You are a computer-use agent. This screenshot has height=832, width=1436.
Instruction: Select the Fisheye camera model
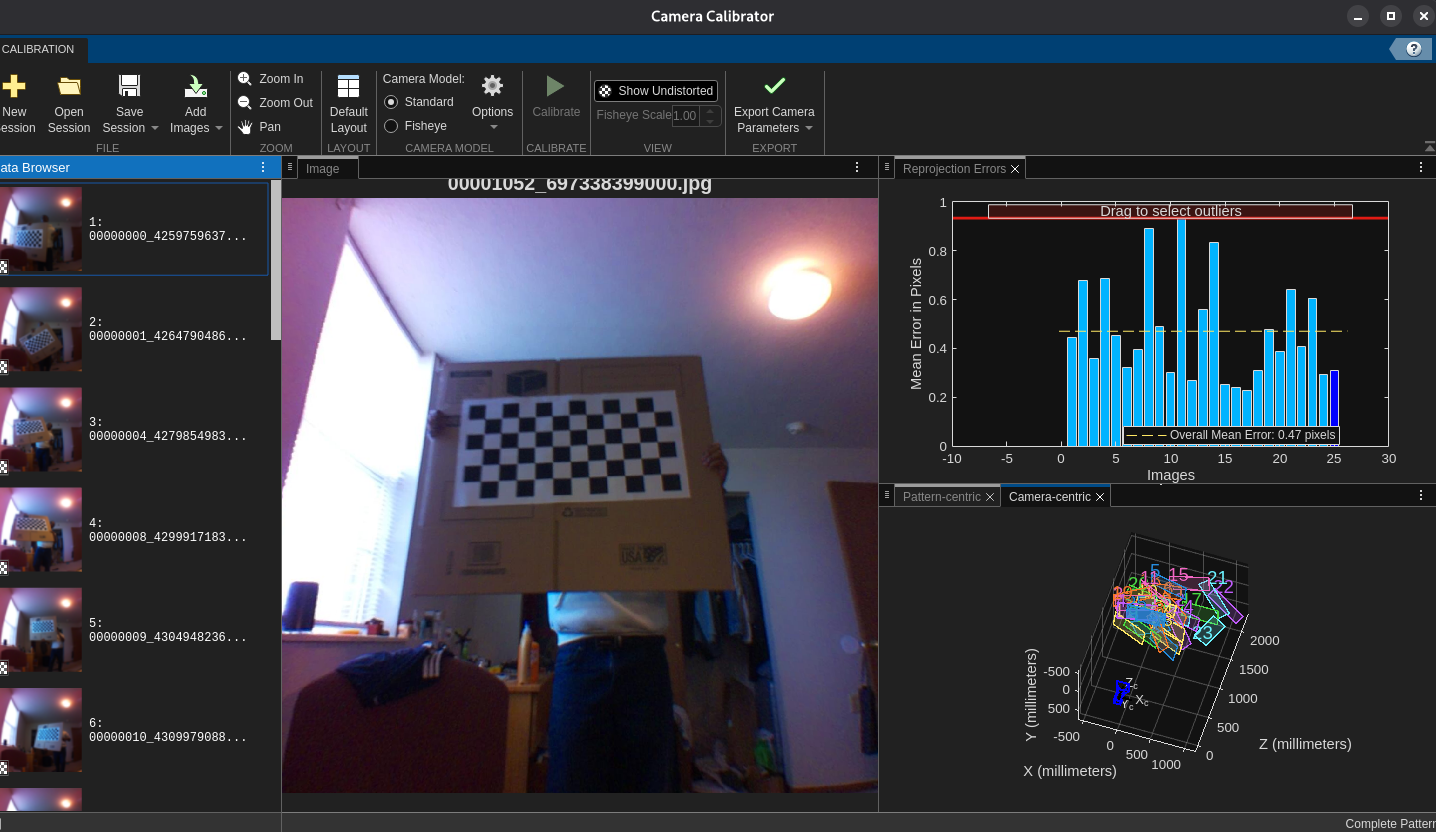tap(391, 126)
